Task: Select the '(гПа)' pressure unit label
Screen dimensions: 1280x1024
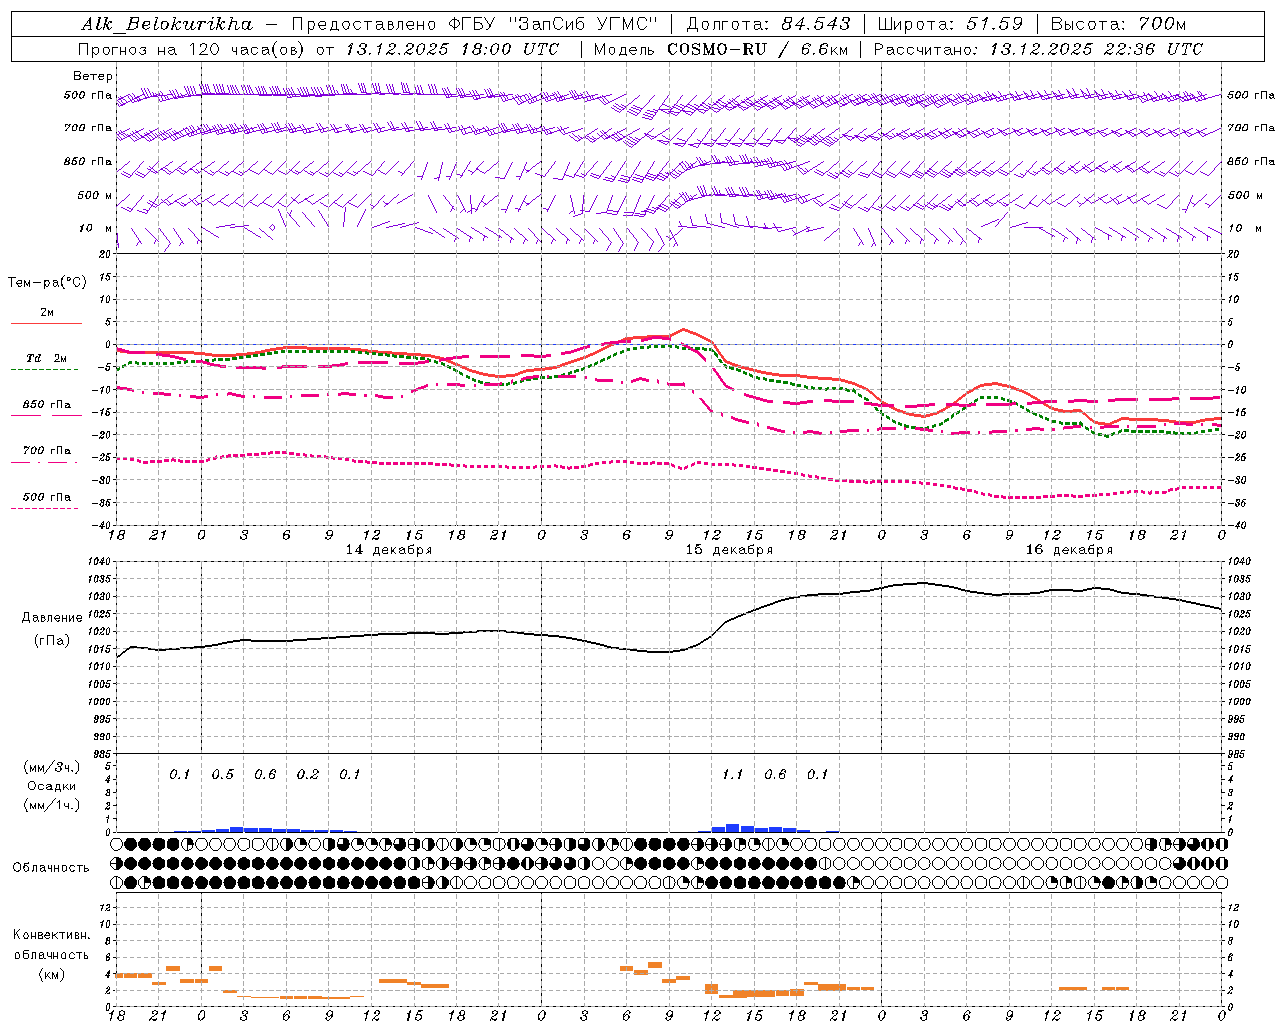Action: (x=50, y=641)
